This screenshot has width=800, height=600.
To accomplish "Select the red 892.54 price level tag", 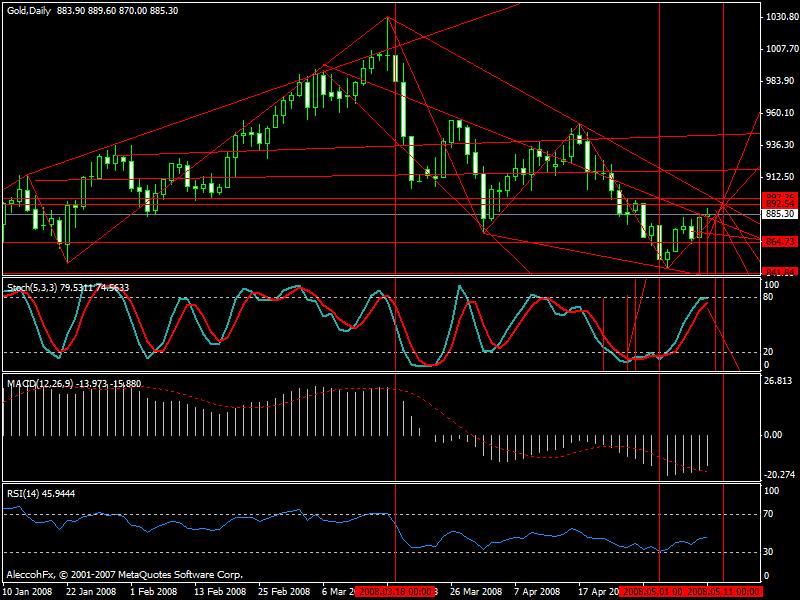I will pos(778,204).
